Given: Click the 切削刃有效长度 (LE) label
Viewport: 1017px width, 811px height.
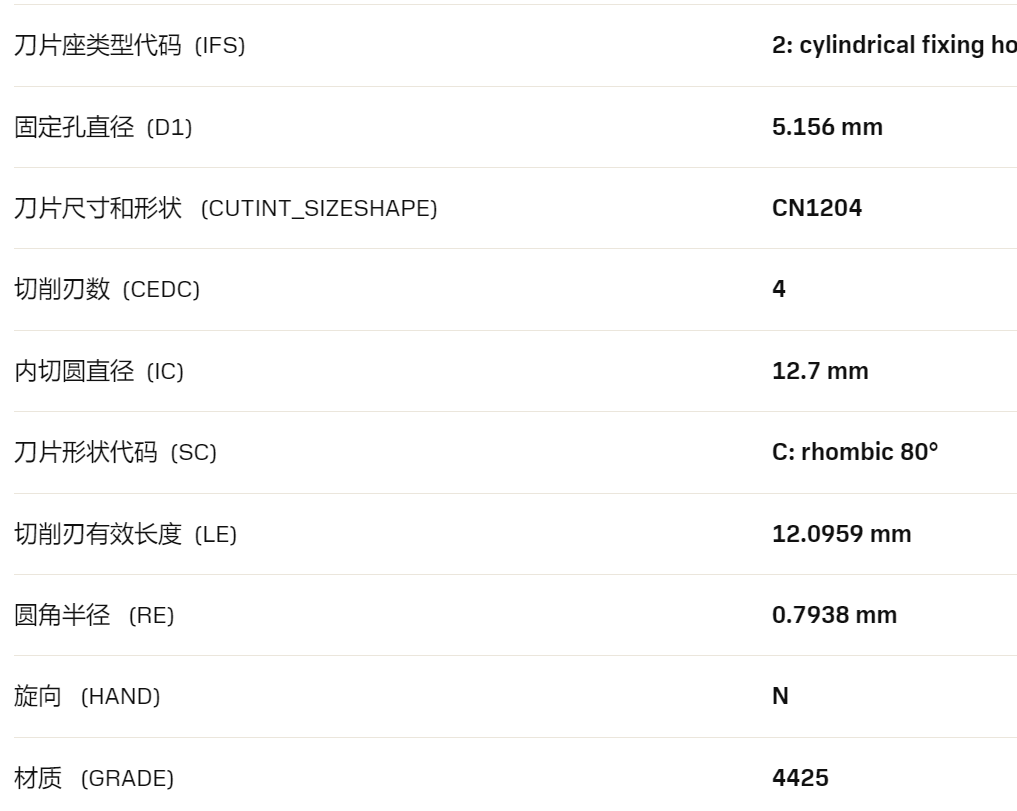Looking at the screenshot, I should tap(126, 535).
